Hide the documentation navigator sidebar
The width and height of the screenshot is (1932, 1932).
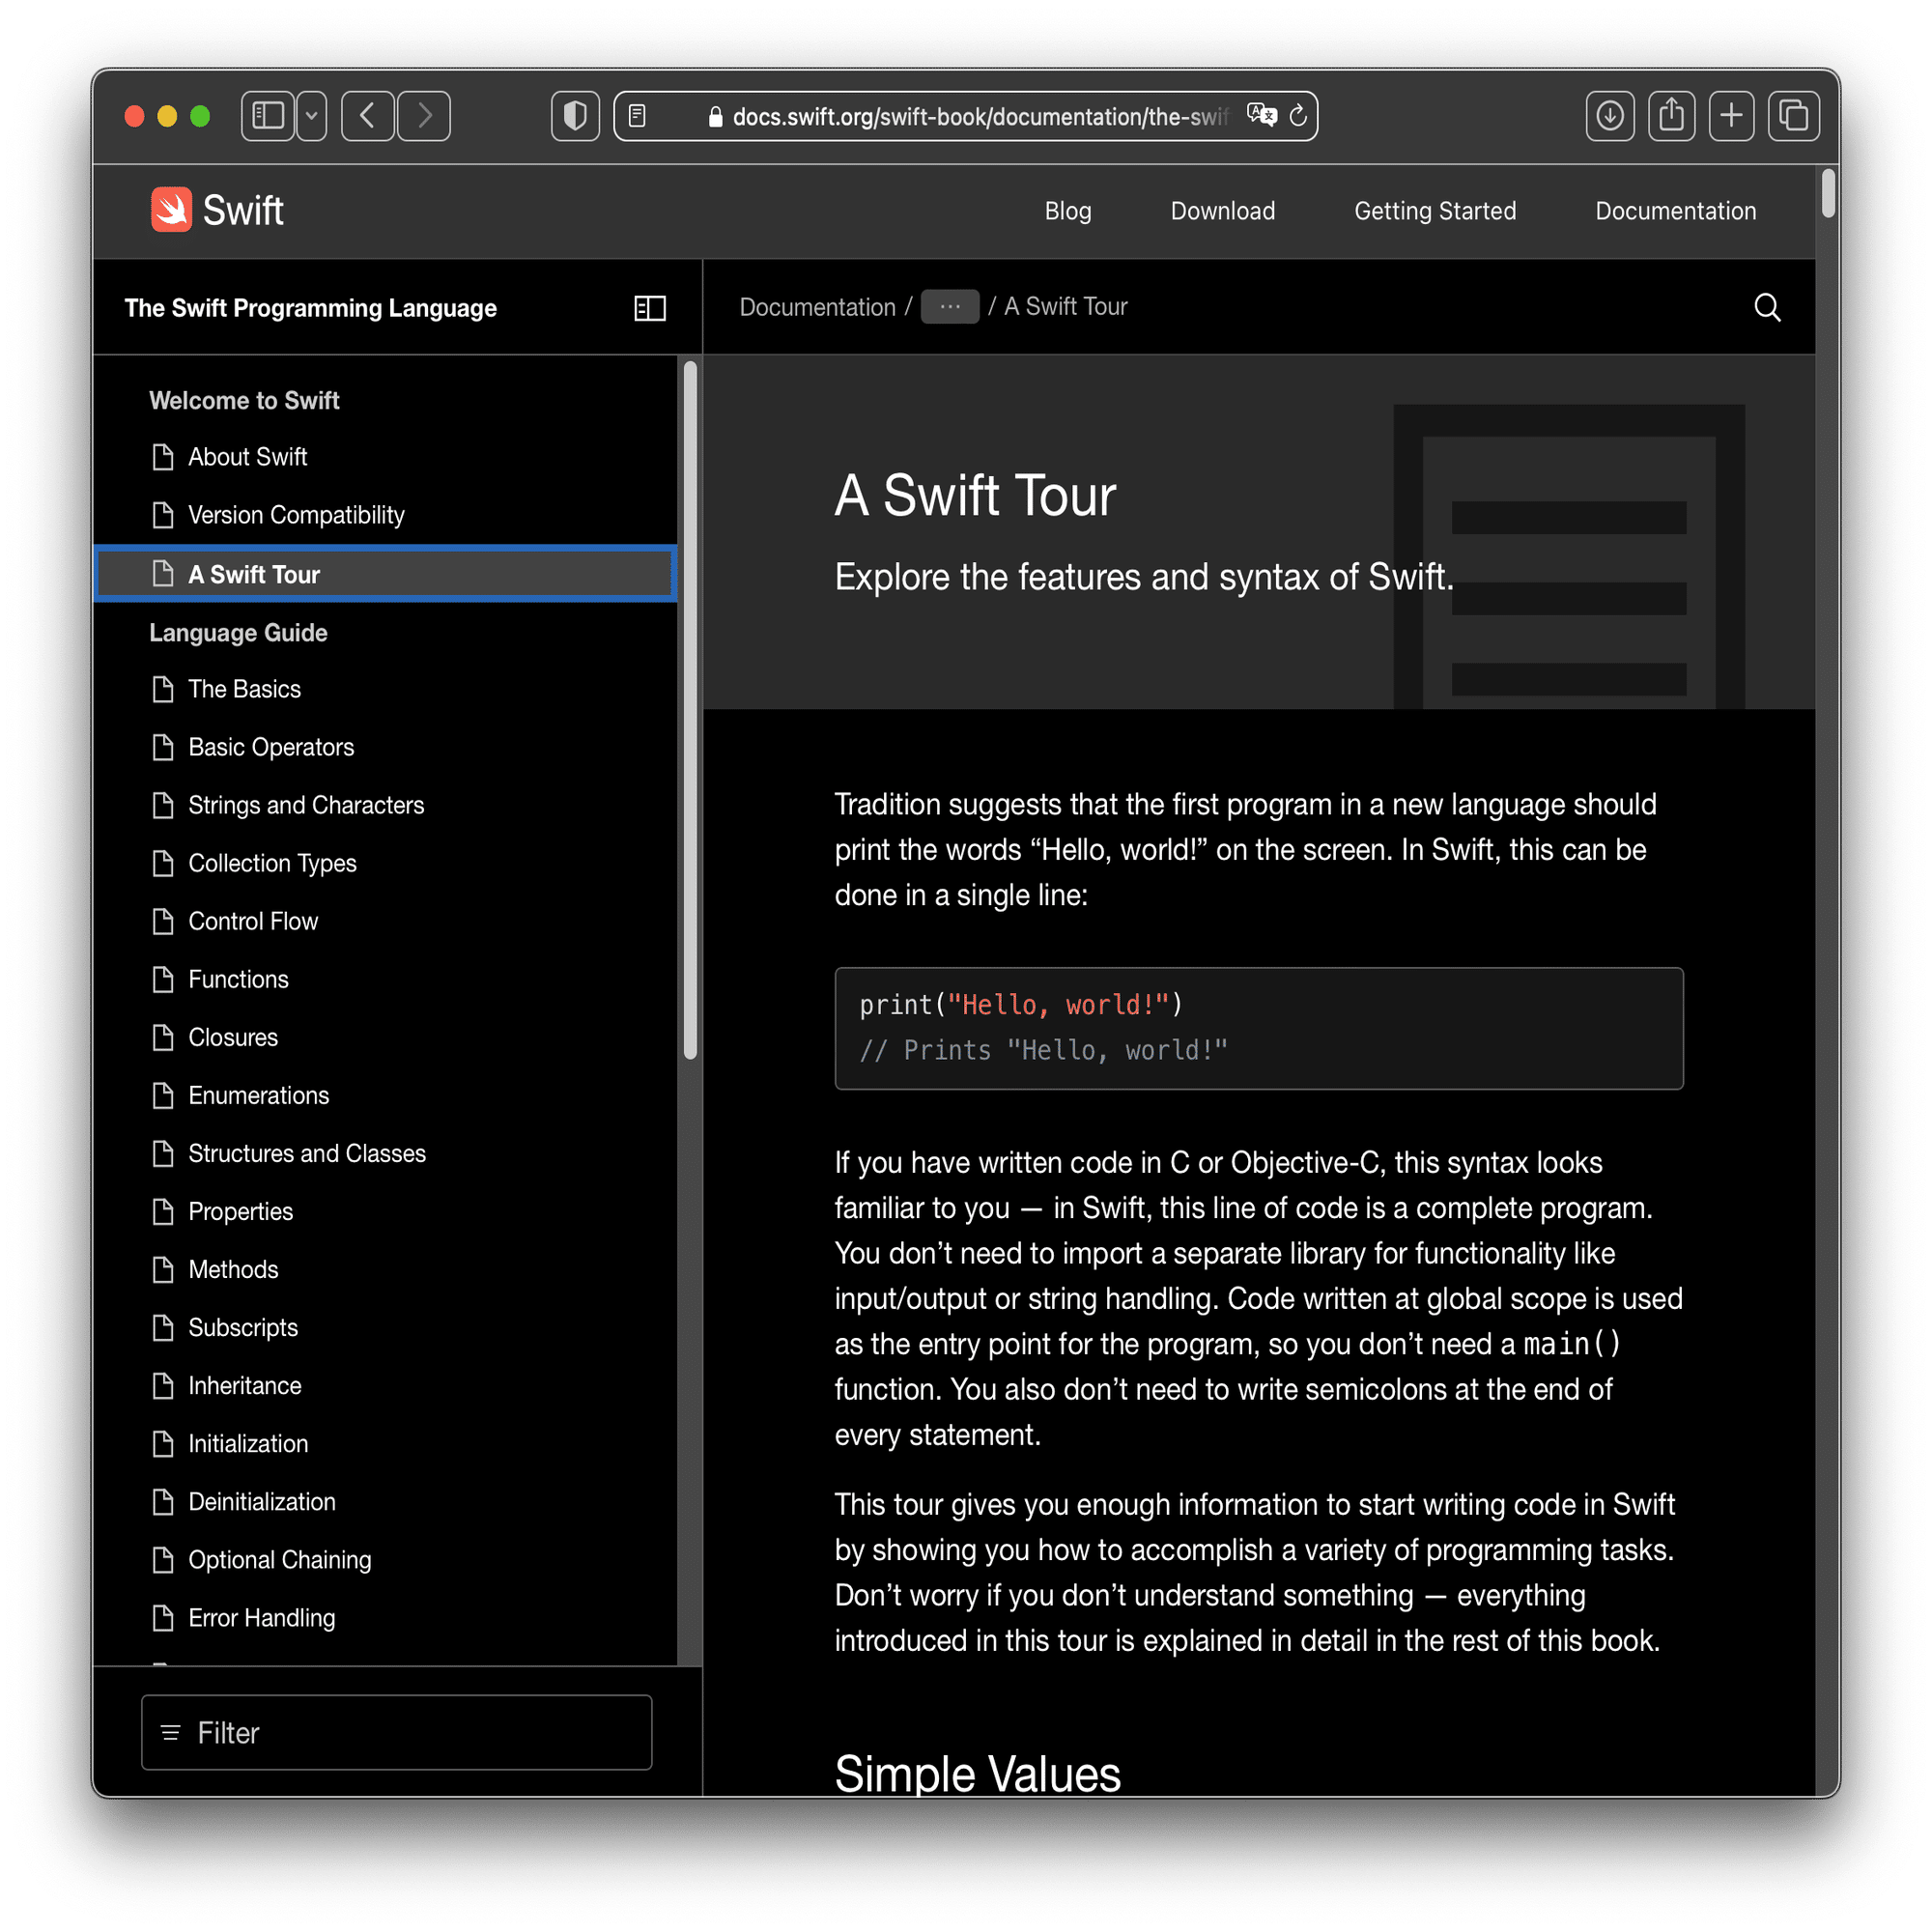pos(650,308)
